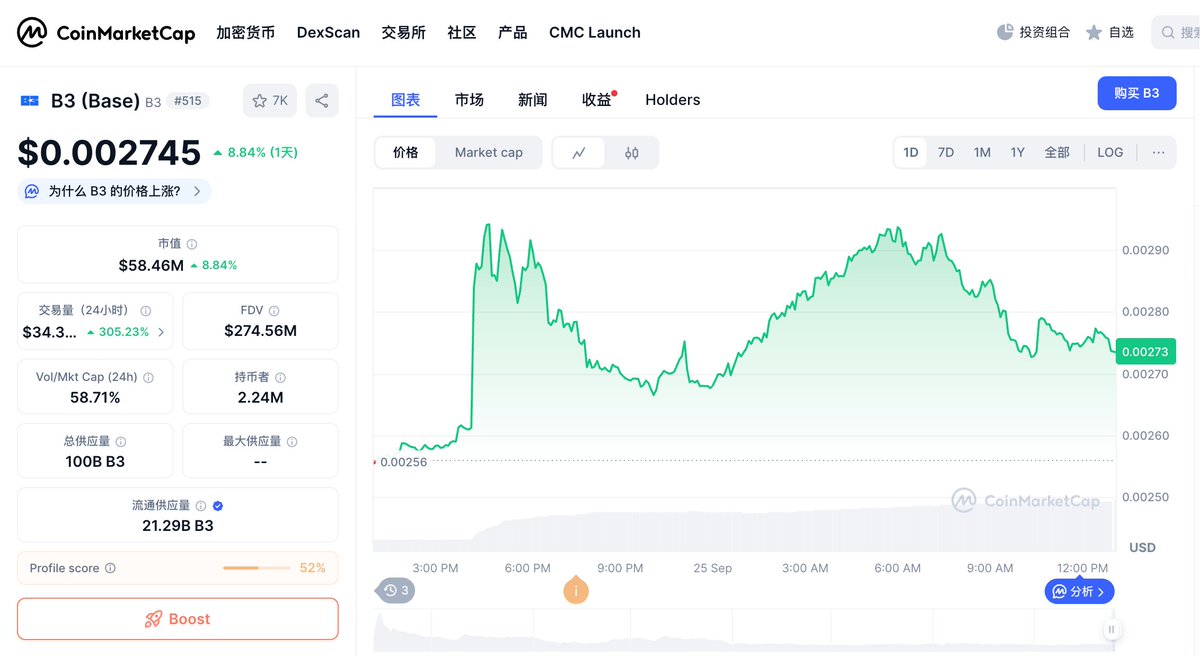
Task: Click the info icon beside 市值
Action: click(x=192, y=244)
